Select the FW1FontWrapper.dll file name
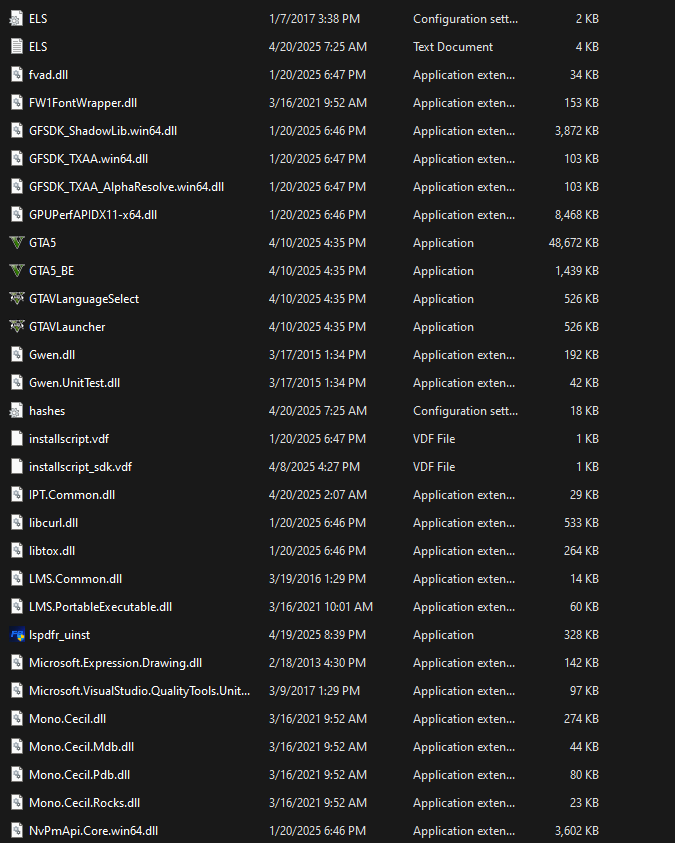 tap(83, 103)
